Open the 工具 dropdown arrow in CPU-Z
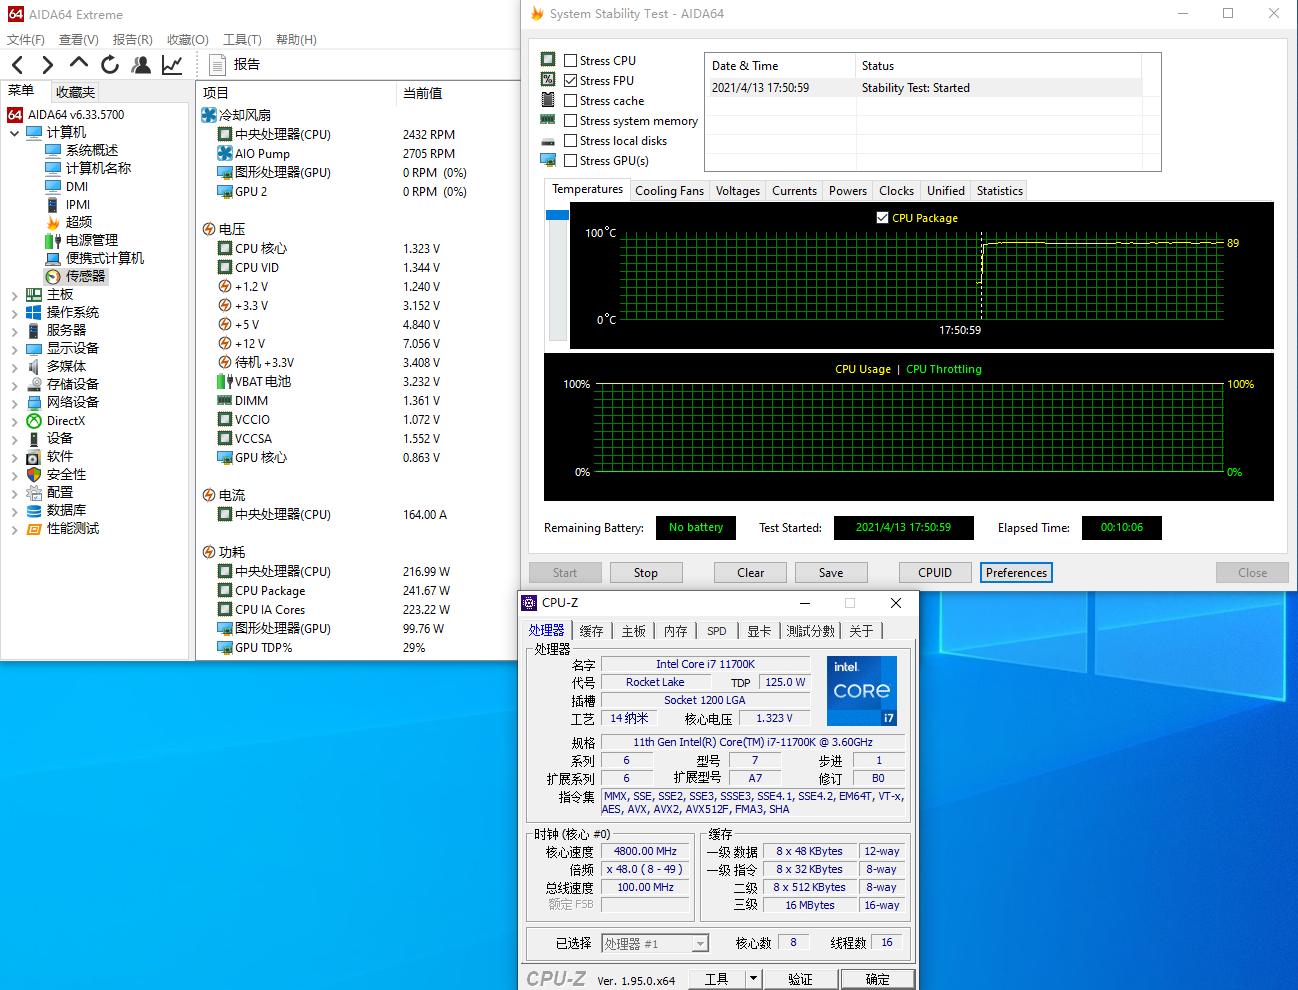The height and width of the screenshot is (990, 1298). 754,979
